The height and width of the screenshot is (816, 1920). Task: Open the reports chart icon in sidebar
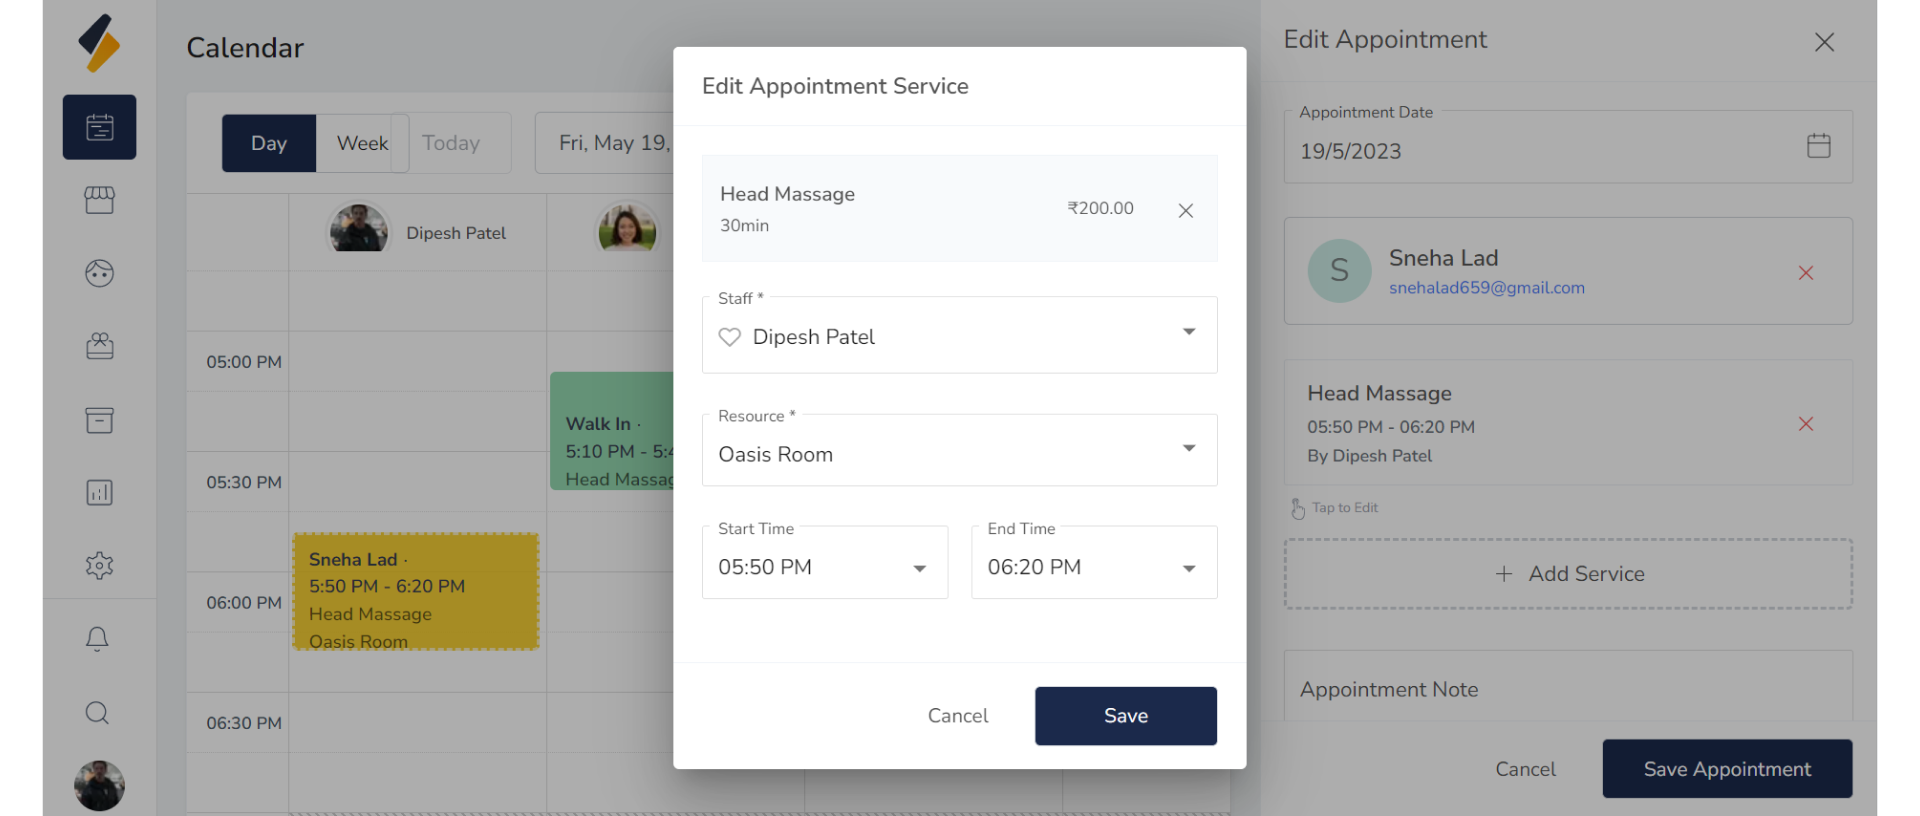[x=99, y=492]
